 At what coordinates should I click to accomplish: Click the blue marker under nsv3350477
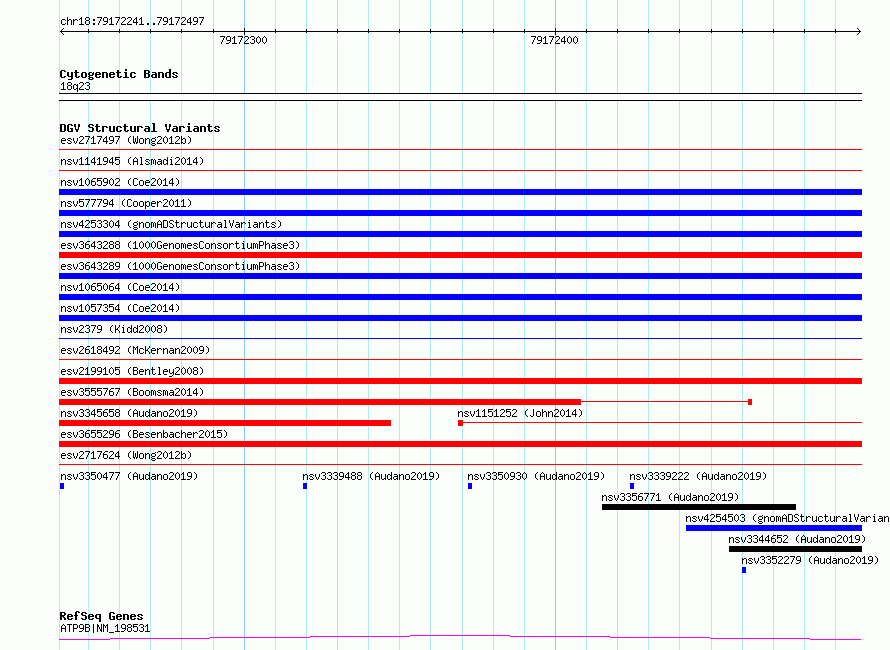(x=62, y=486)
